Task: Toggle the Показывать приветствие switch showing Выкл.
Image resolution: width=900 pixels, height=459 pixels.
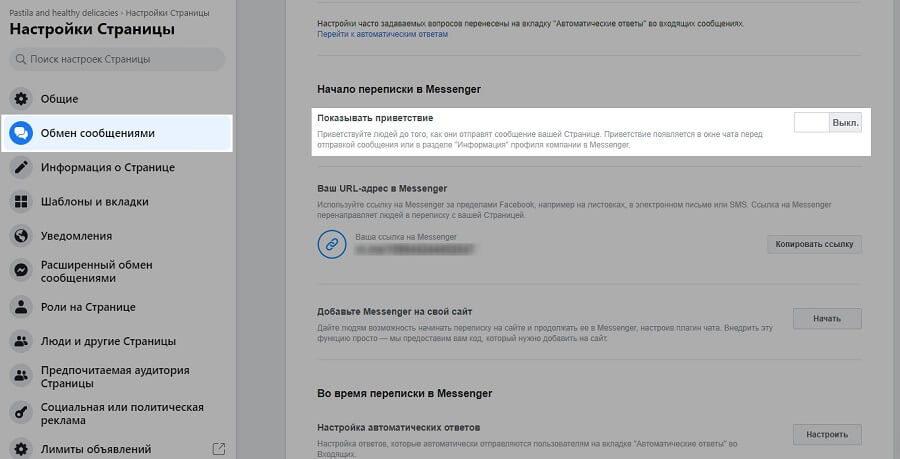Action: [x=828, y=123]
